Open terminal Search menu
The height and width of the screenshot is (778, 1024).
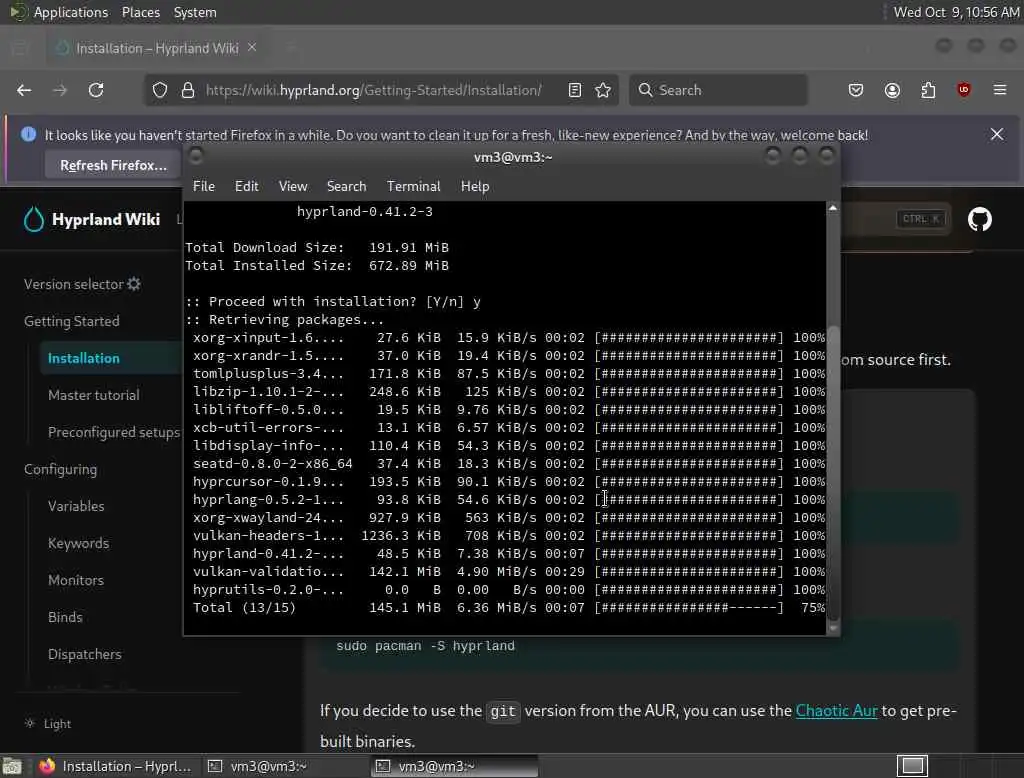point(346,186)
